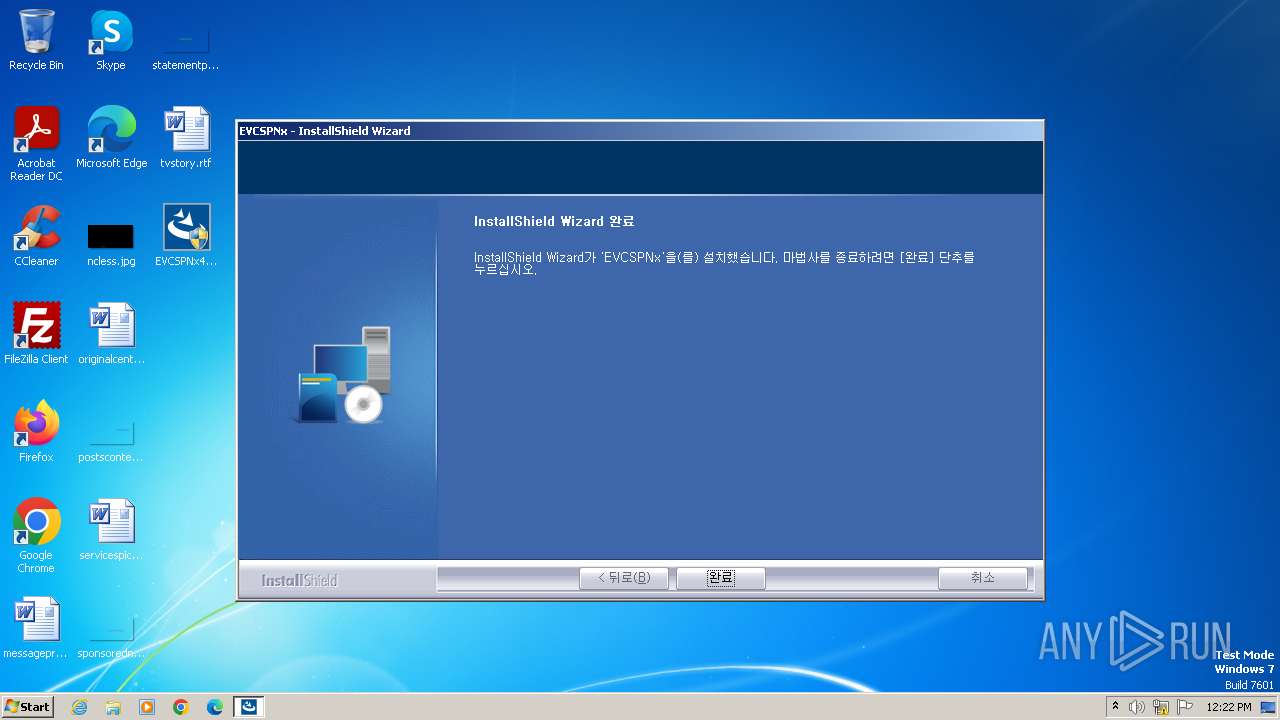Image resolution: width=1280 pixels, height=720 pixels.
Task: Click the Show desktop button
Action: (1269, 707)
